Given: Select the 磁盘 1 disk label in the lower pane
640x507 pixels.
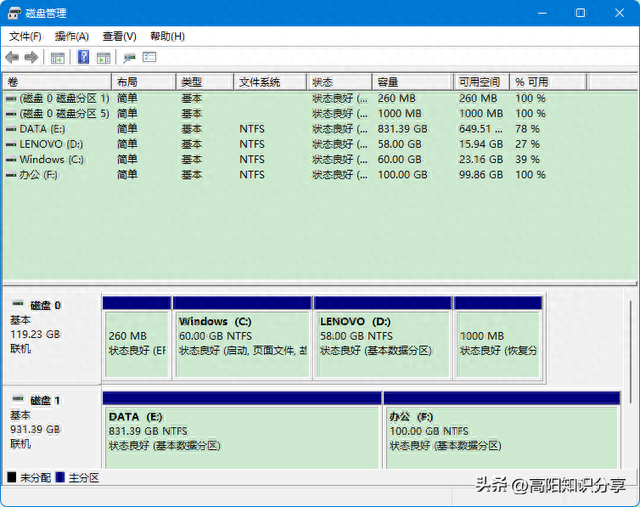Looking at the screenshot, I should pyautogui.click(x=45, y=400).
